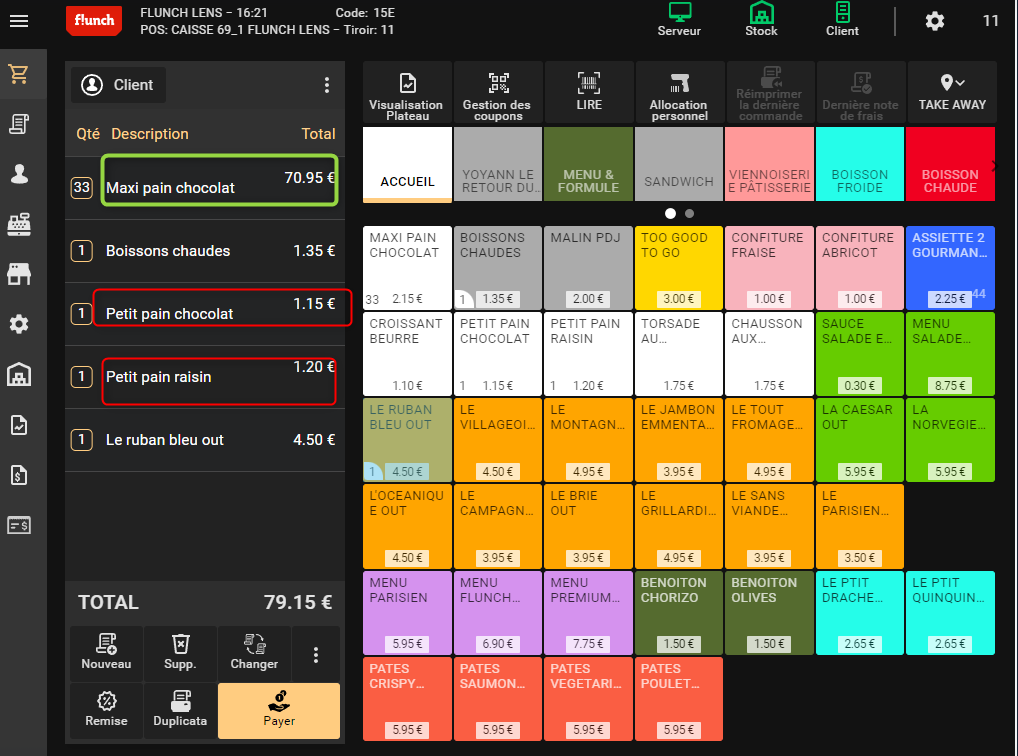
Task: Expand the TAKE AWAY location dropdown
Action: [952, 92]
